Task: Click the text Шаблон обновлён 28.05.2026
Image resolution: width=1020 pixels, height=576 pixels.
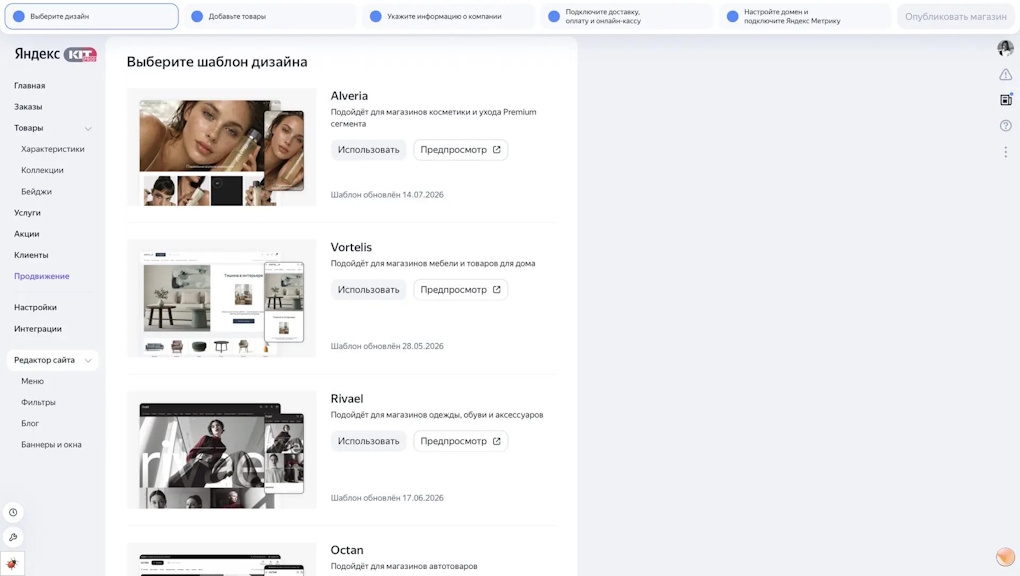Action: (387, 346)
